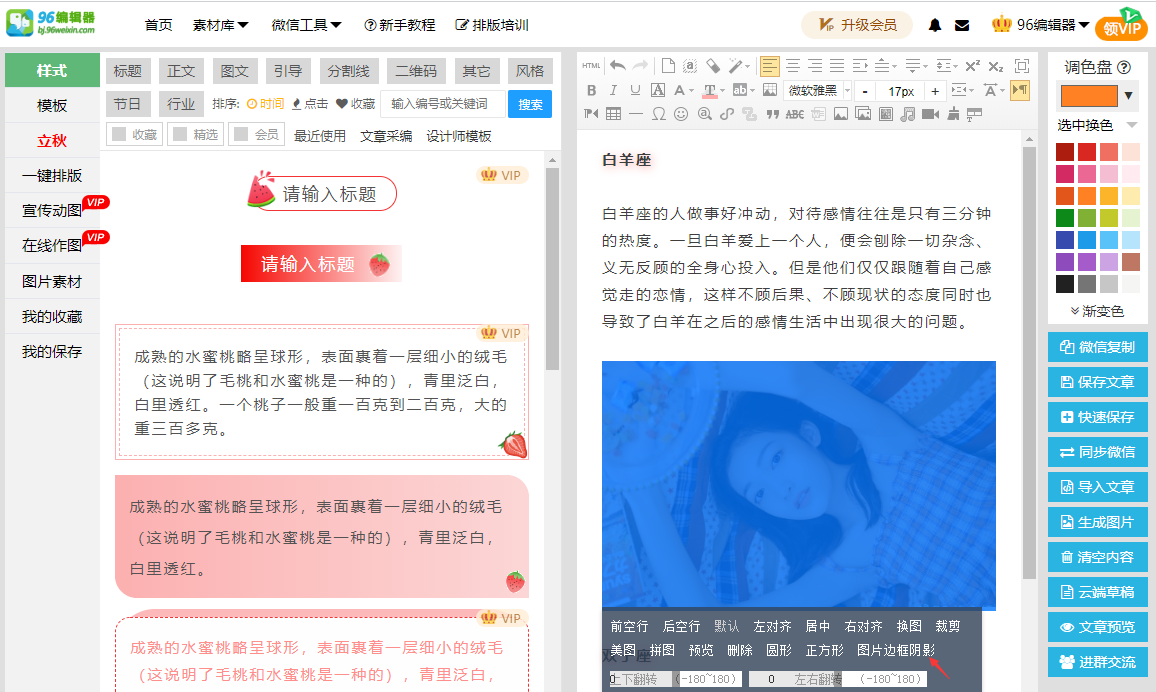Open the 微信工具 dropdown menu

[x=306, y=25]
